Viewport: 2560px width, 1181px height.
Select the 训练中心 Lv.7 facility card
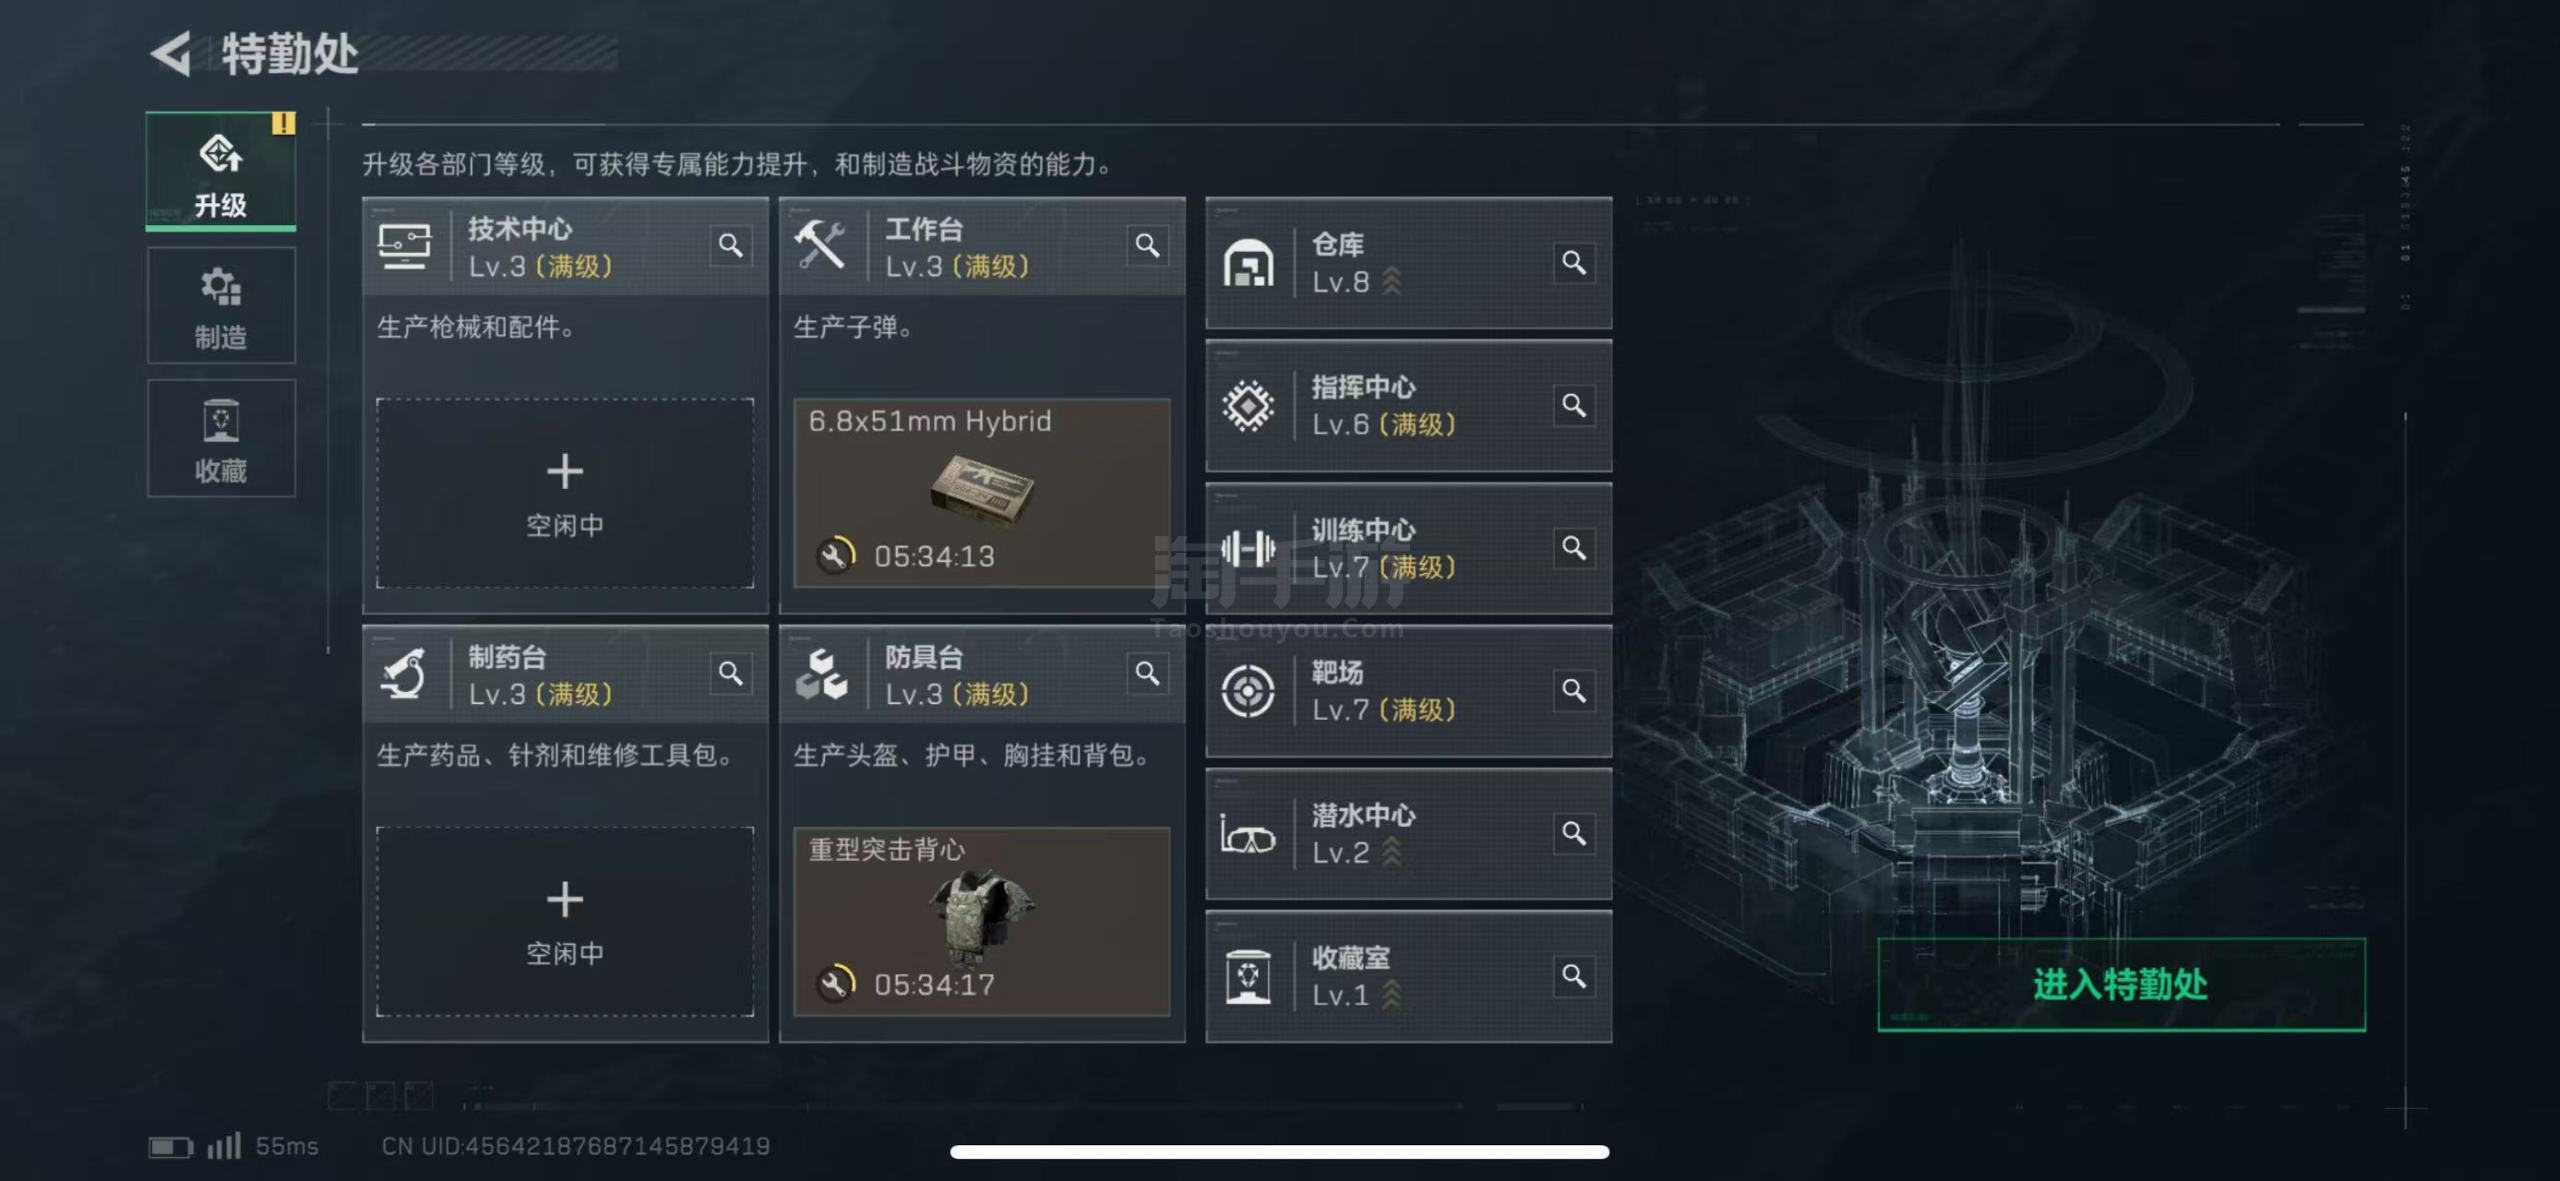click(1409, 548)
